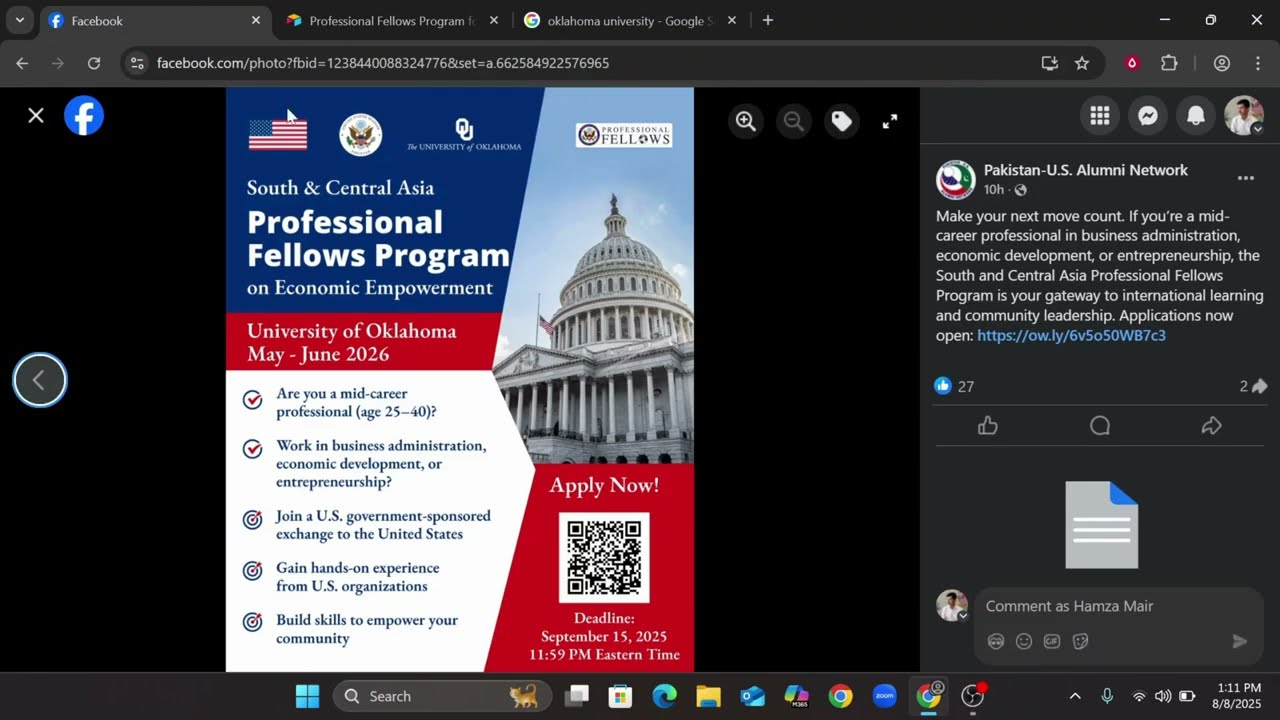Open Microsoft Edge from taskbar

point(665,696)
